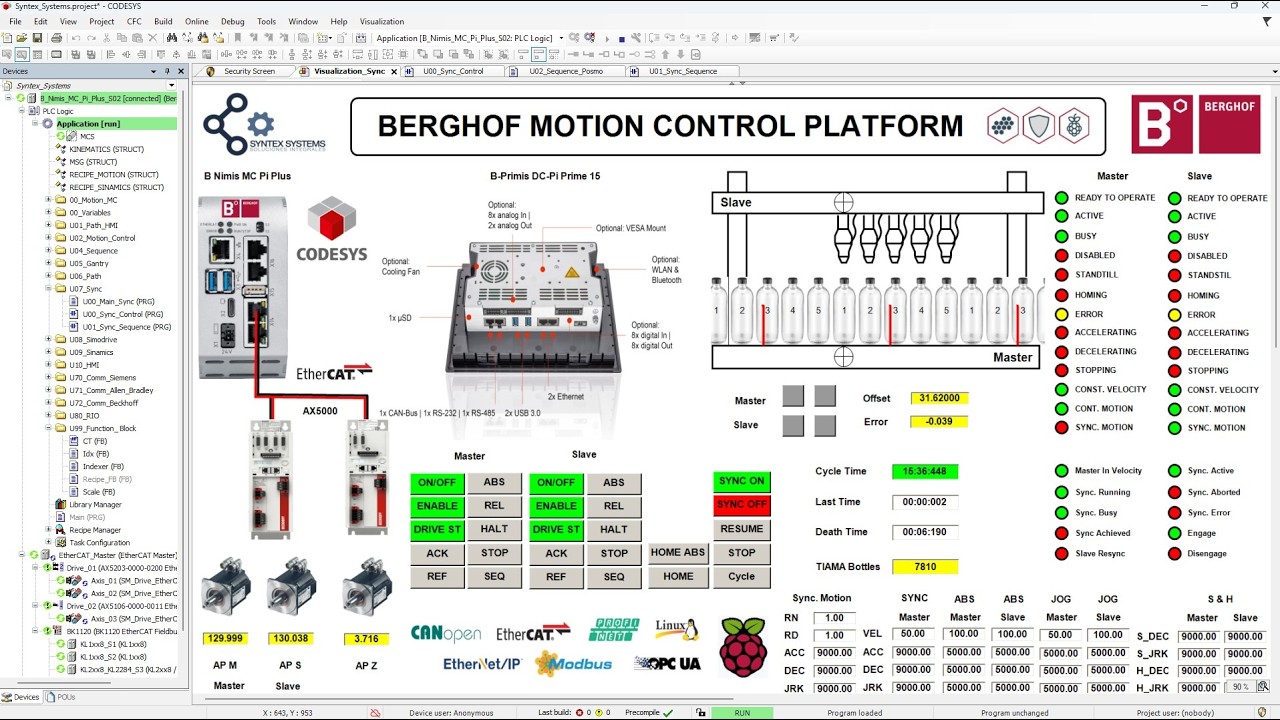The width and height of the screenshot is (1280, 720).
Task: Collapse the U07_Sync folder
Action: 48,289
